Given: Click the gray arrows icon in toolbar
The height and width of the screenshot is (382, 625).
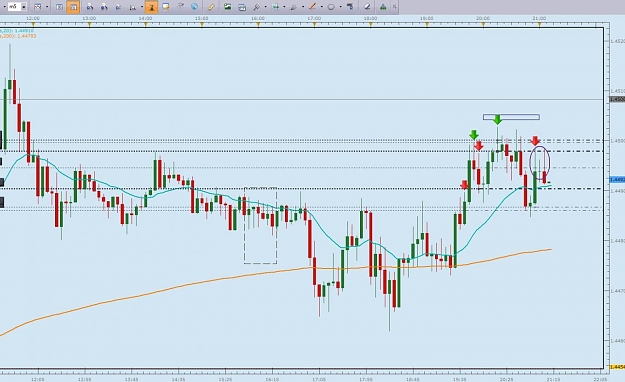Looking at the screenshot, I should (180, 7).
